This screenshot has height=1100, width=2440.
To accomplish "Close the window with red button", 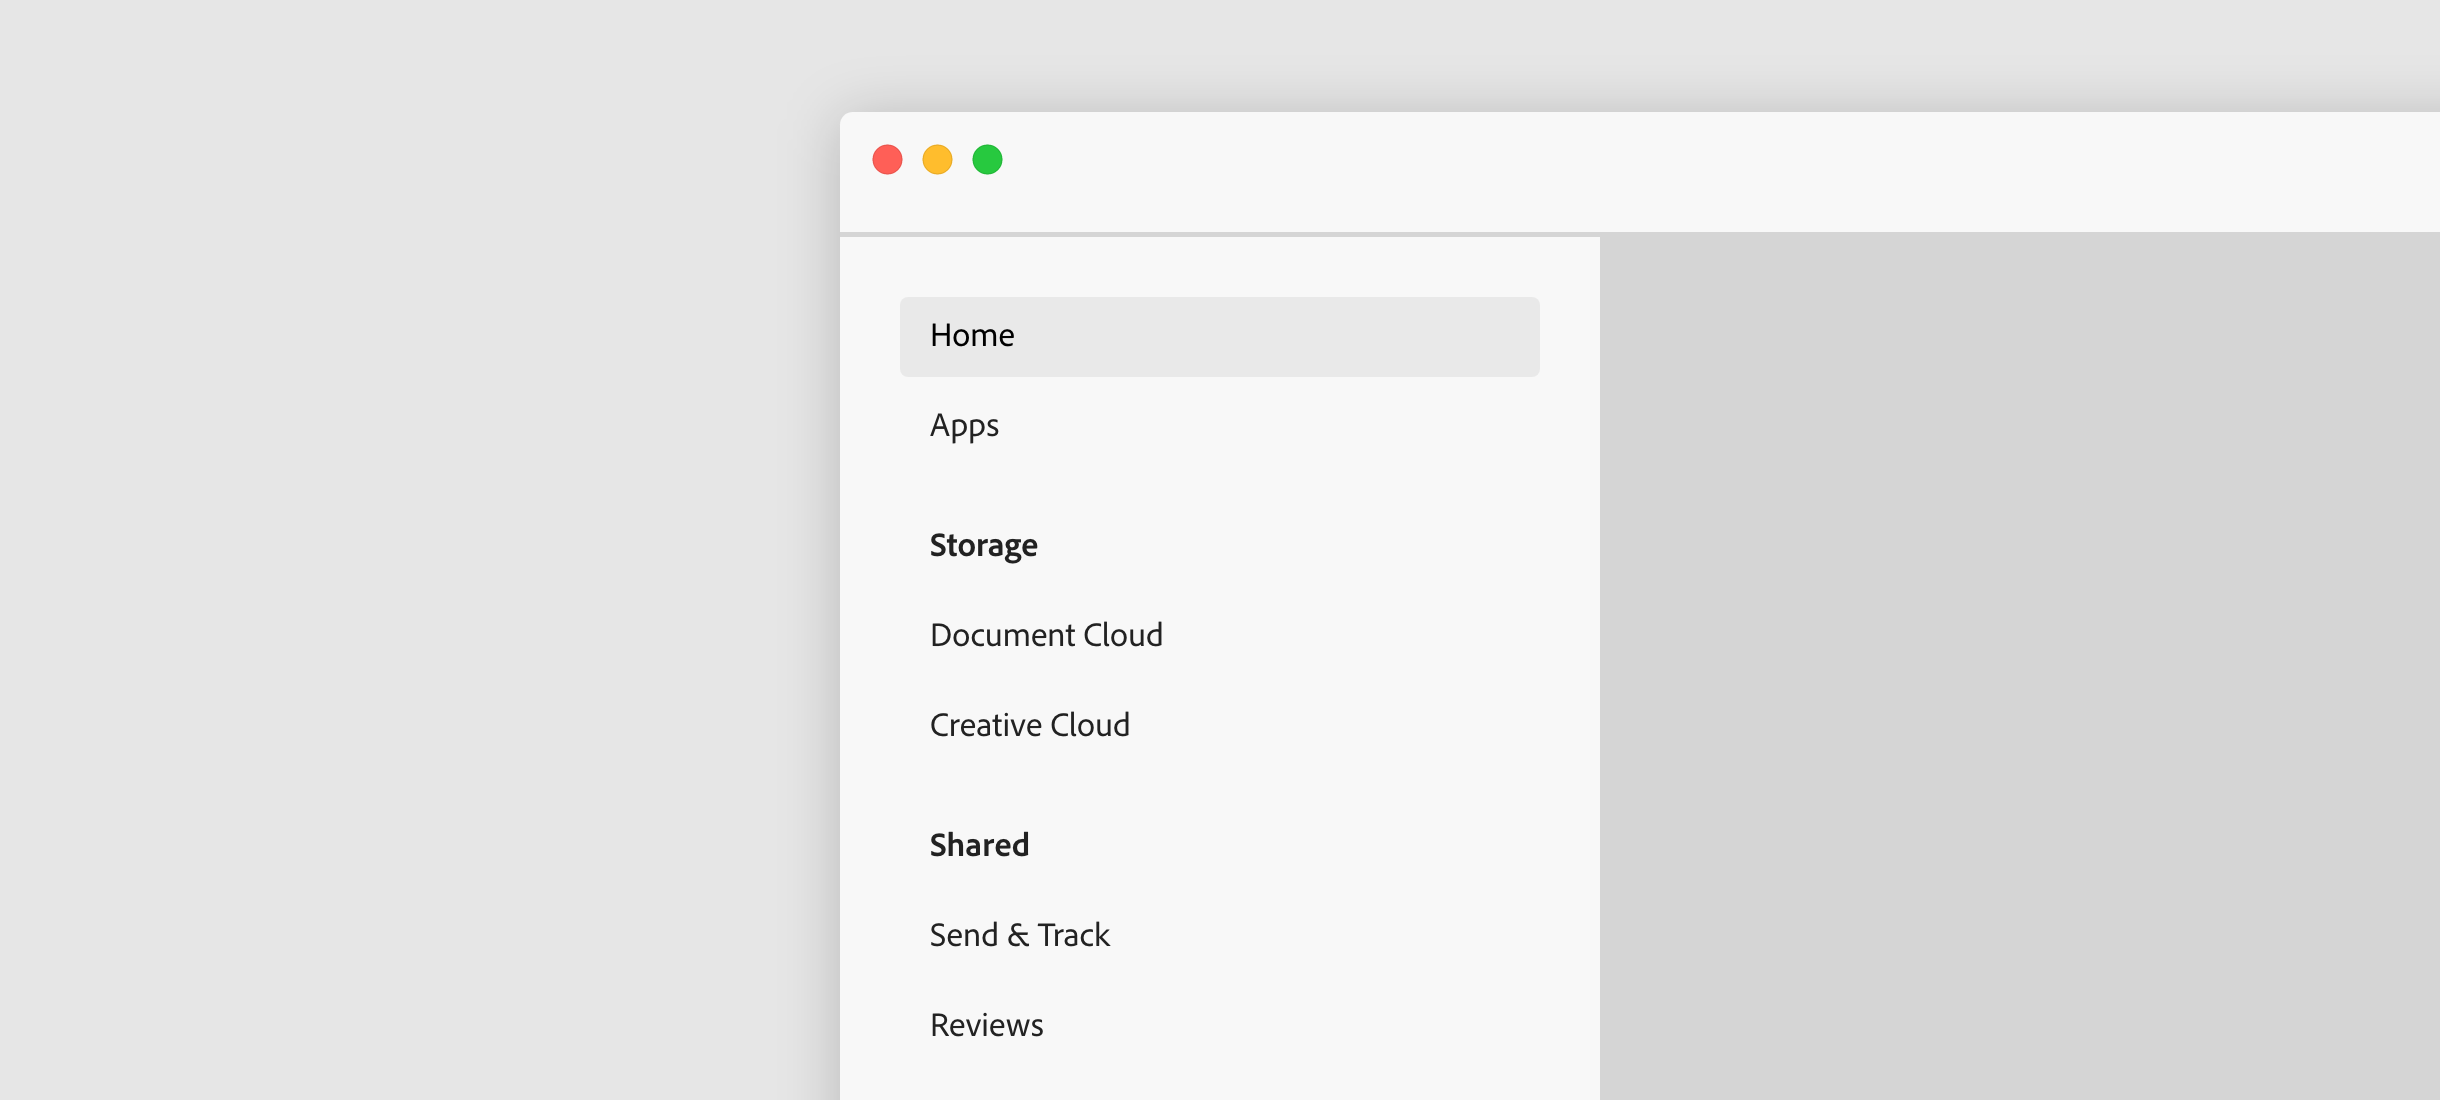I will [887, 160].
